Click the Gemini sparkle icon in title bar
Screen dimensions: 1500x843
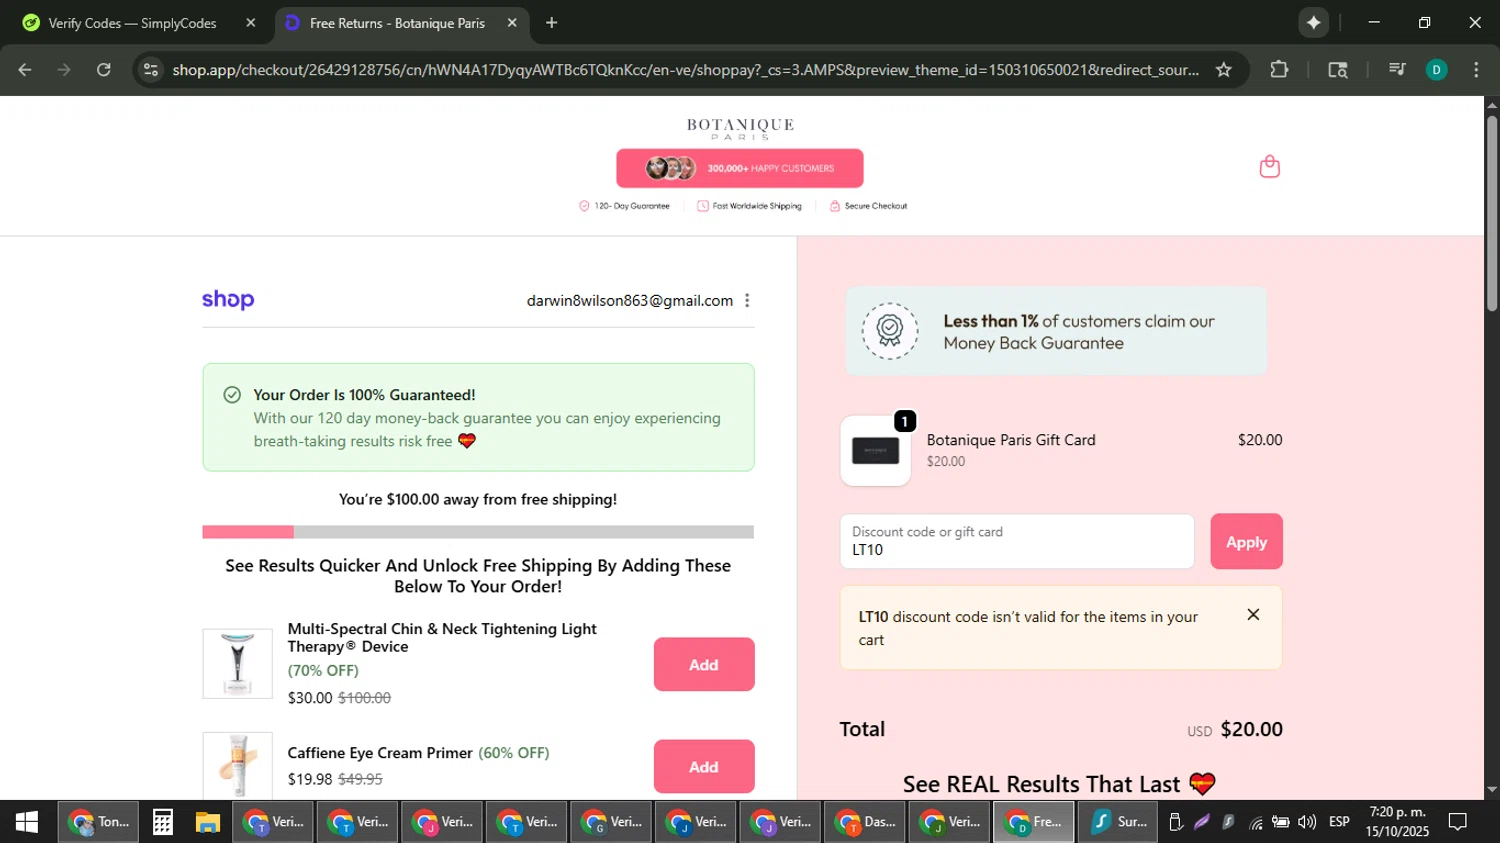point(1313,23)
